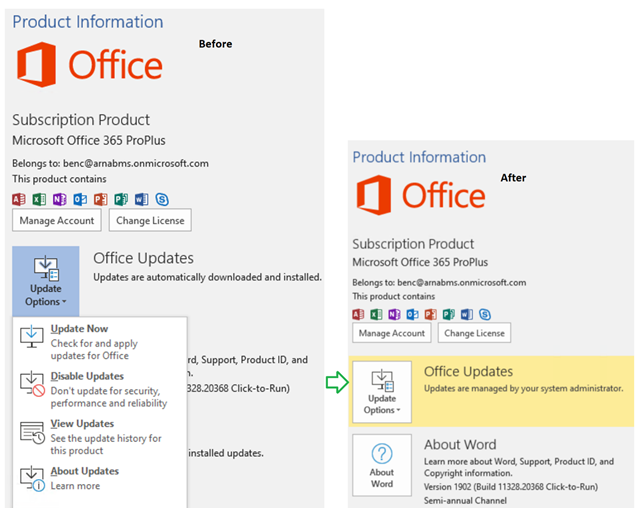The width and height of the screenshot is (635, 508).
Task: Click Change License in After panel
Action: coord(474,333)
